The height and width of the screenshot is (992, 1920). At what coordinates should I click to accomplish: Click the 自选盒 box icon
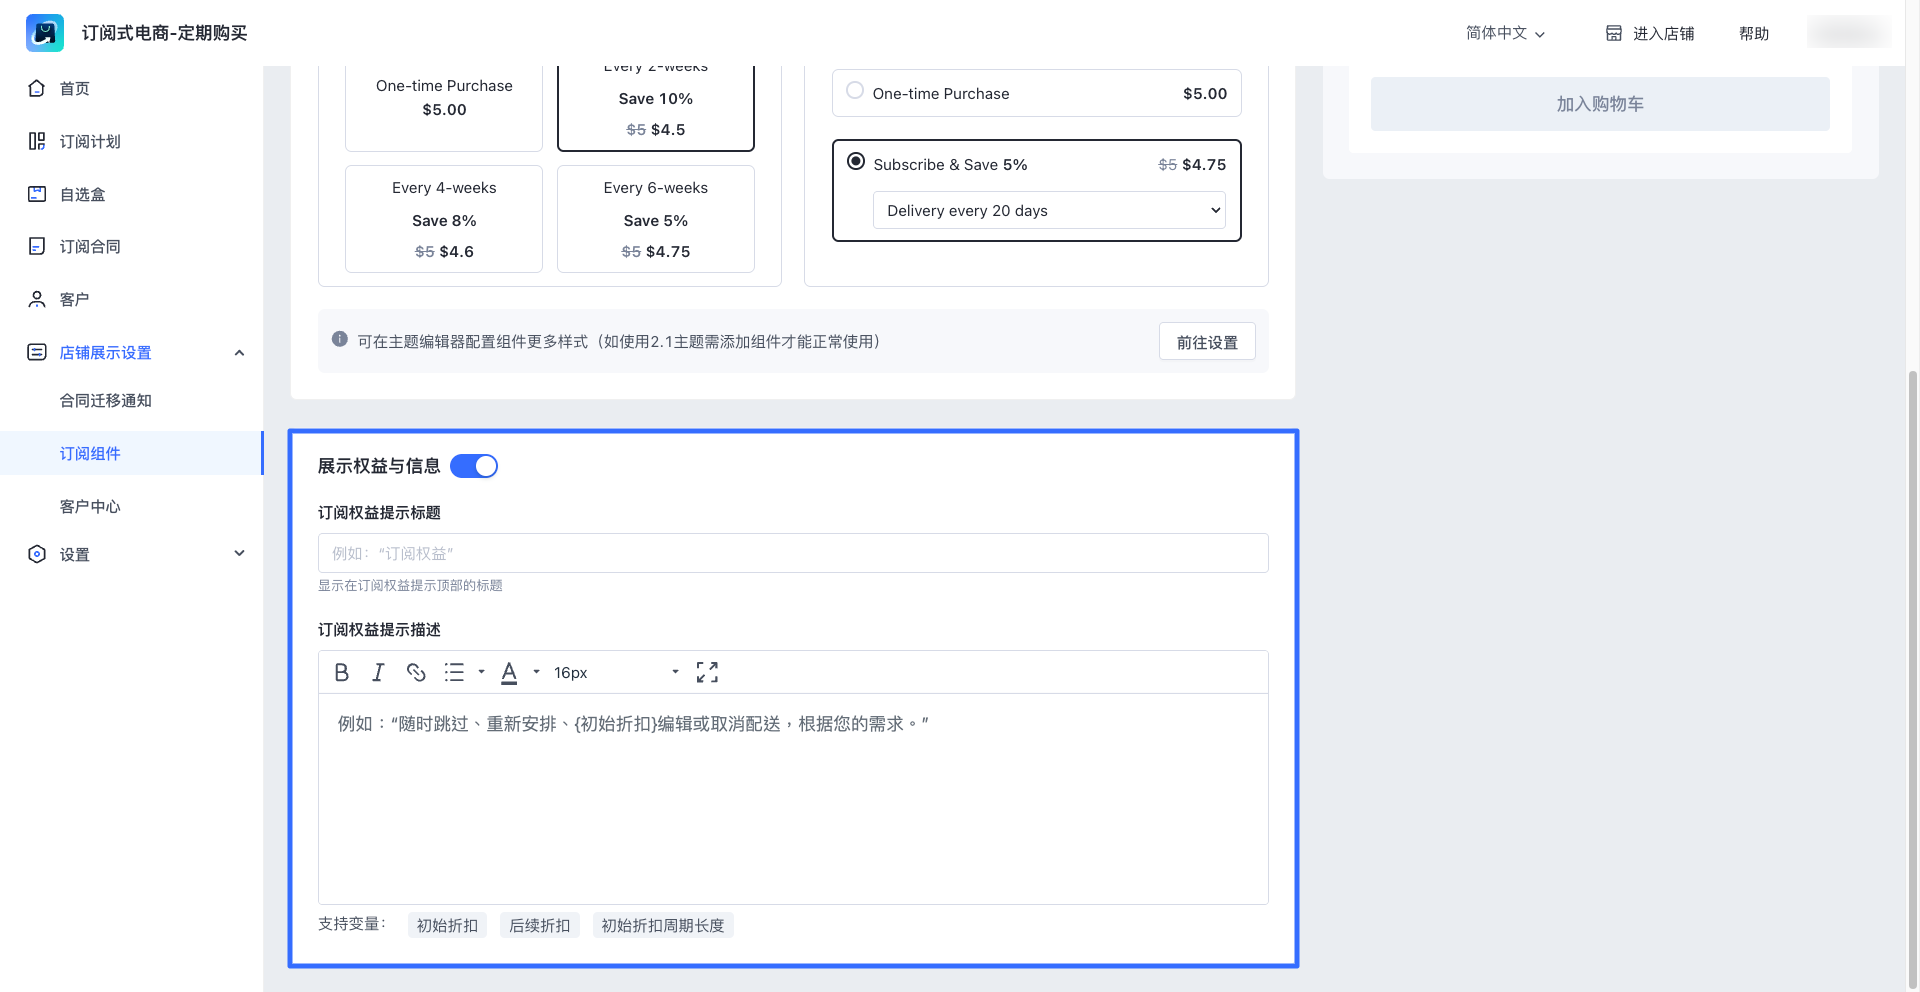click(37, 194)
